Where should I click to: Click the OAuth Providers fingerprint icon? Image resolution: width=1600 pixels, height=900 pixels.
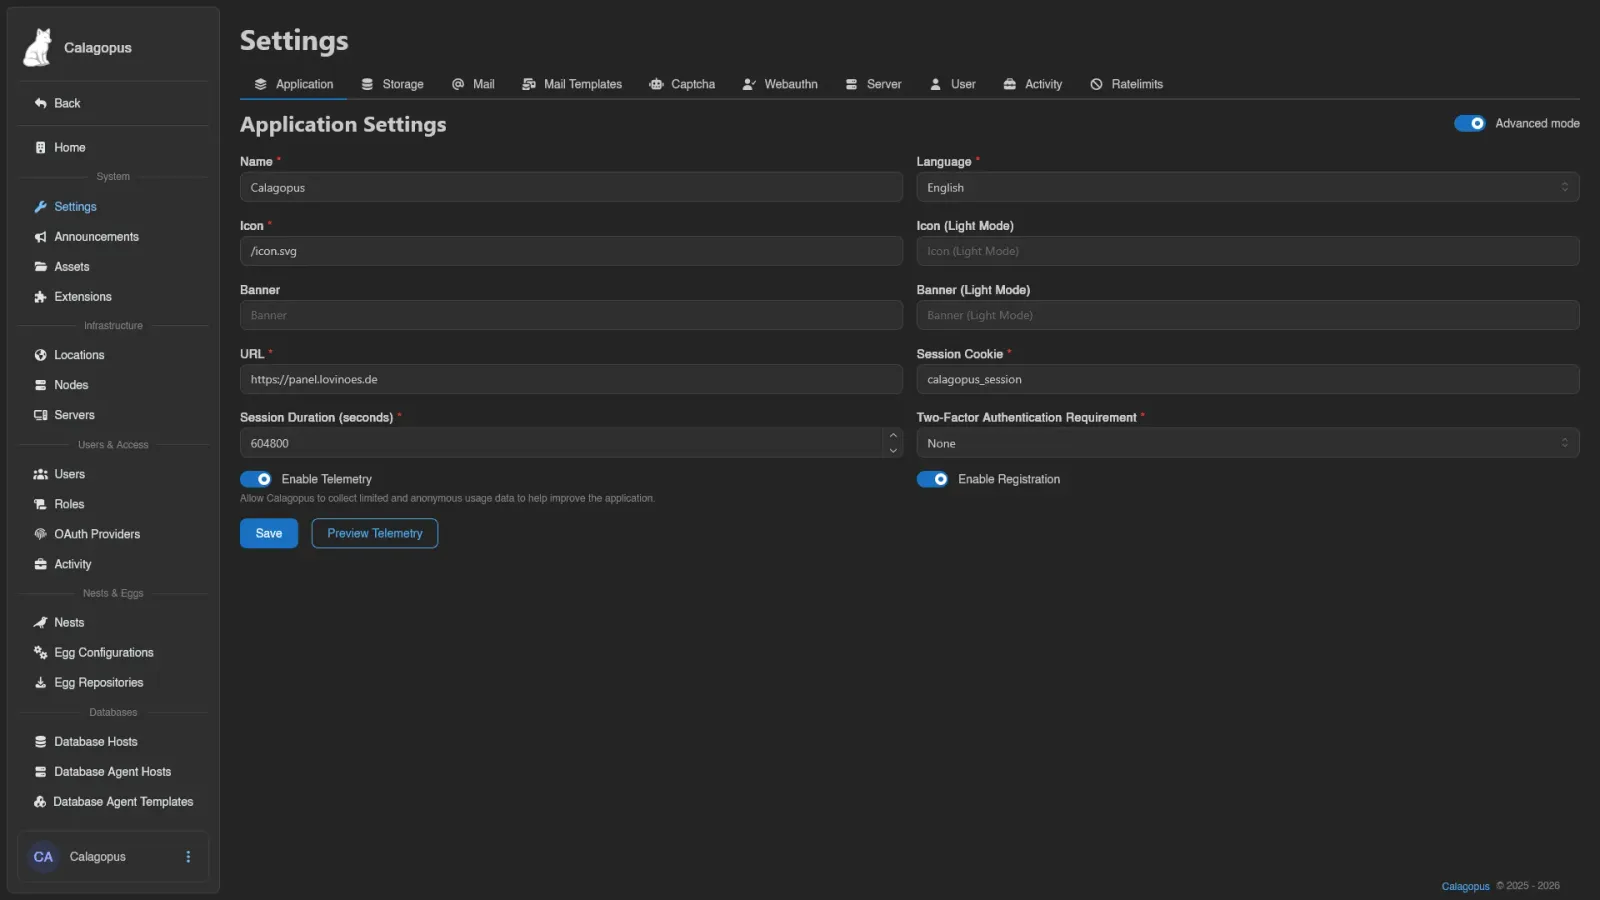click(x=41, y=534)
